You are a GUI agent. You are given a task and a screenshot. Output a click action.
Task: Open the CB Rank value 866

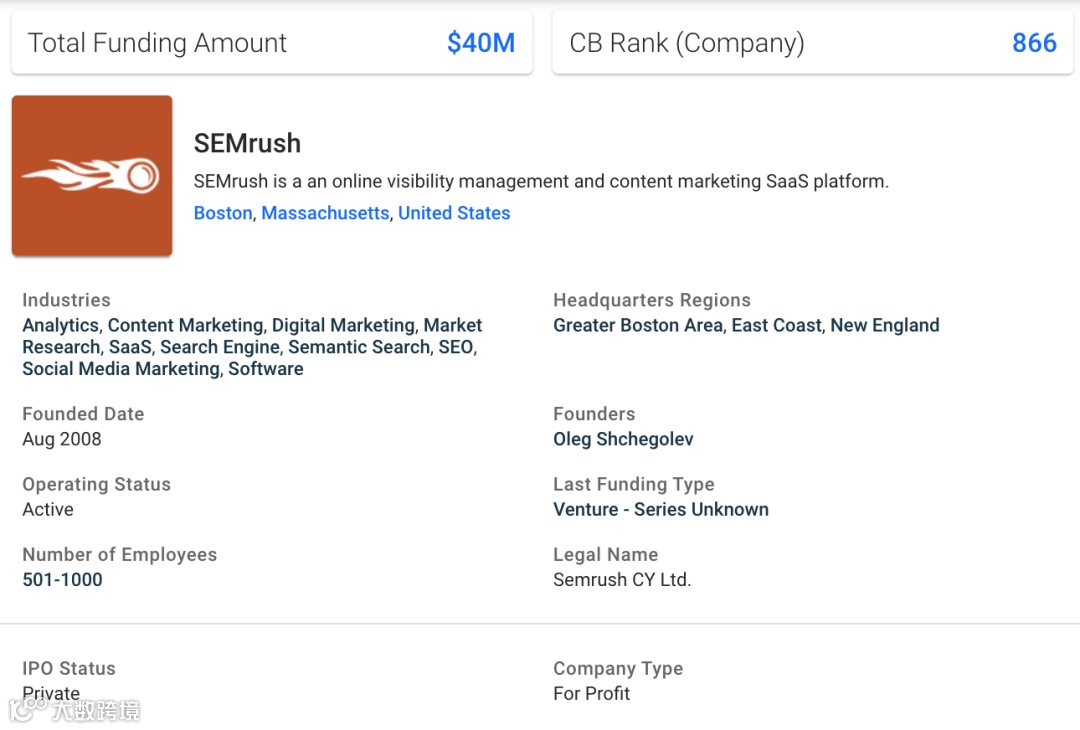(1034, 43)
